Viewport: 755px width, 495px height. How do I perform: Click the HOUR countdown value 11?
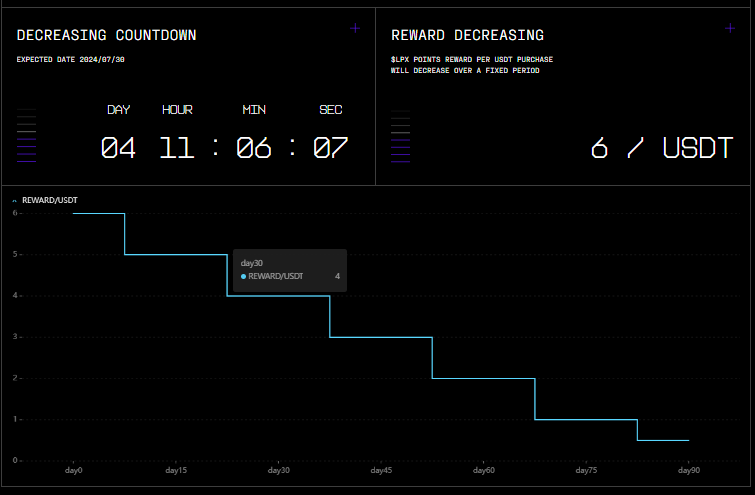tap(177, 148)
